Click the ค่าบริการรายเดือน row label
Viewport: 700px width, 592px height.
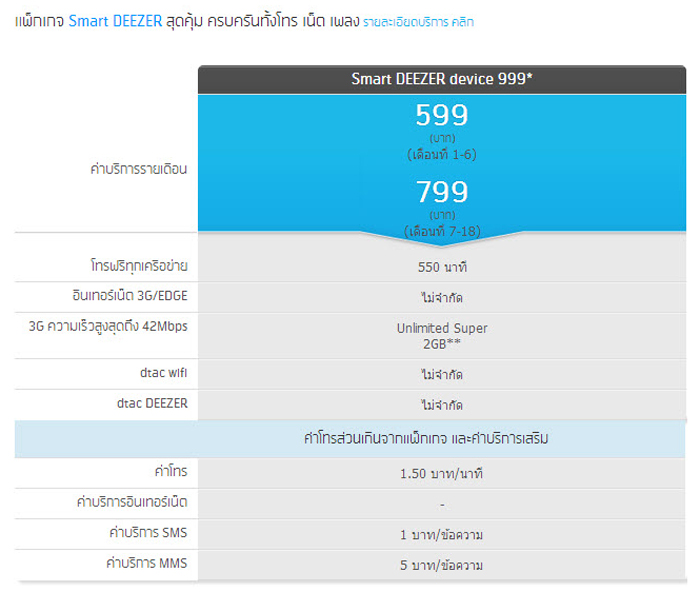pos(138,169)
